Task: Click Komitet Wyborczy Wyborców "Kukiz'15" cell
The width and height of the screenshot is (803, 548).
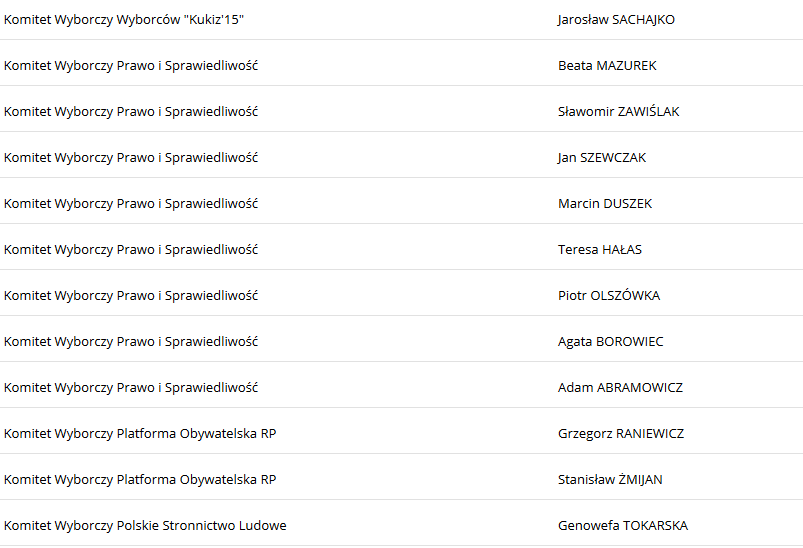Action: 124,20
